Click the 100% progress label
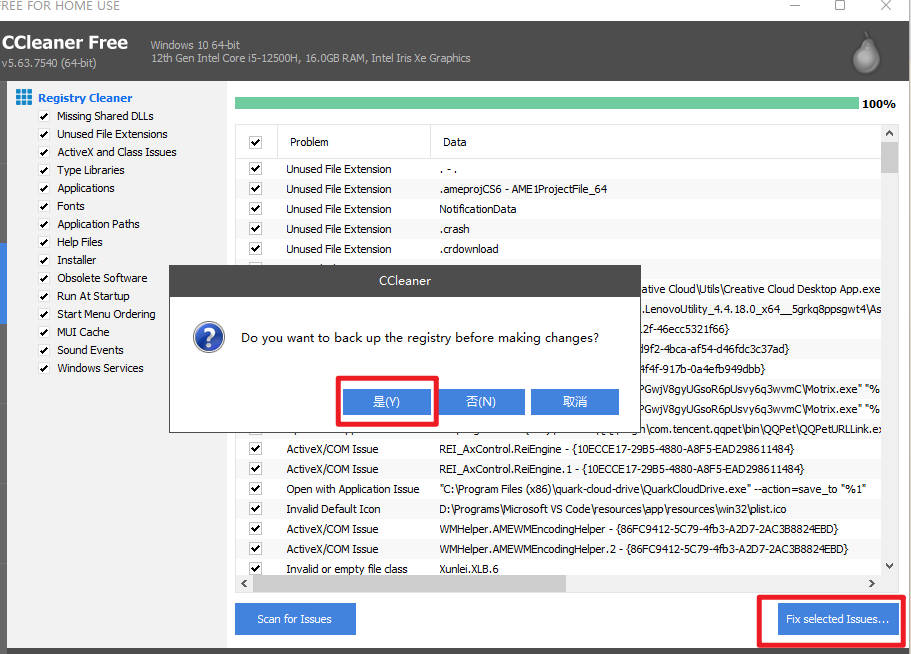911x654 pixels. click(x=878, y=104)
